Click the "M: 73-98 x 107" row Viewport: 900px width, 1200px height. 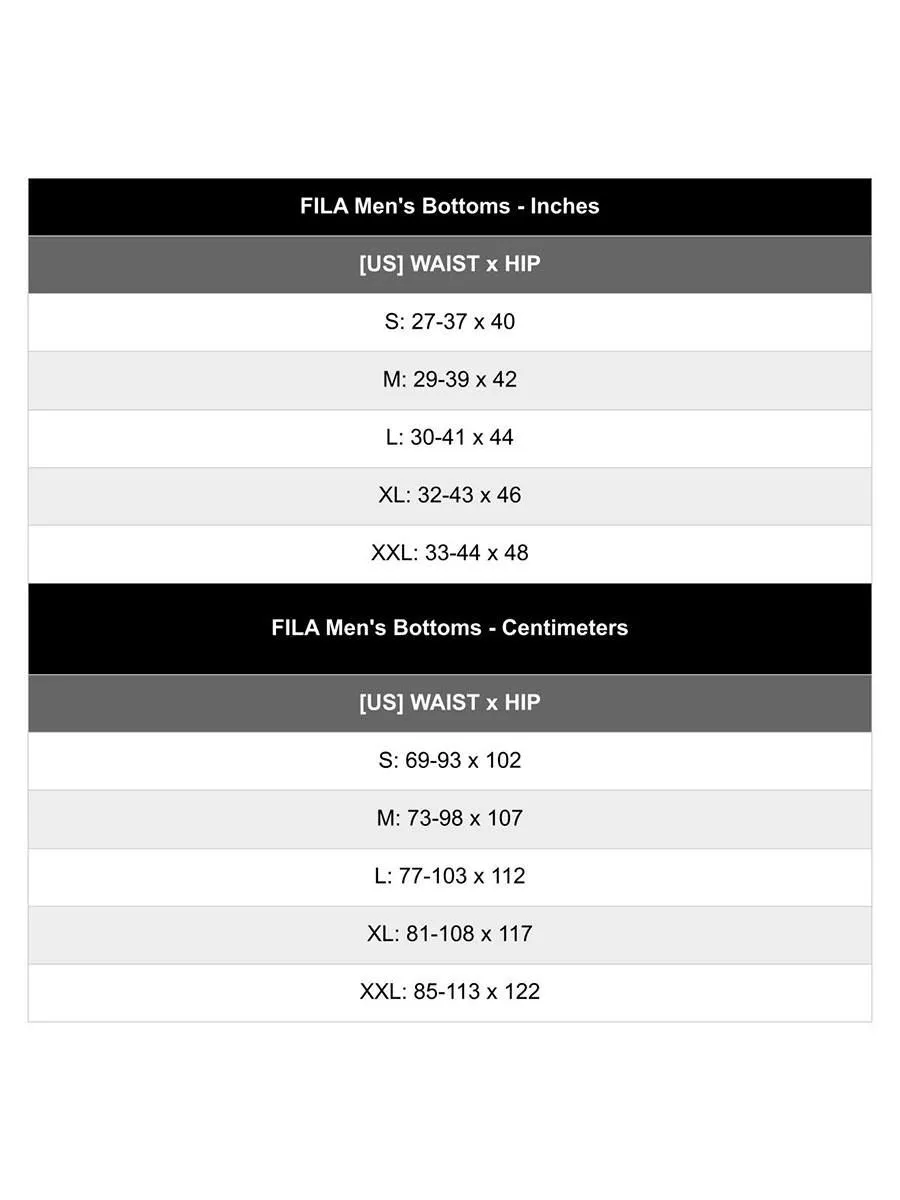tap(449, 819)
